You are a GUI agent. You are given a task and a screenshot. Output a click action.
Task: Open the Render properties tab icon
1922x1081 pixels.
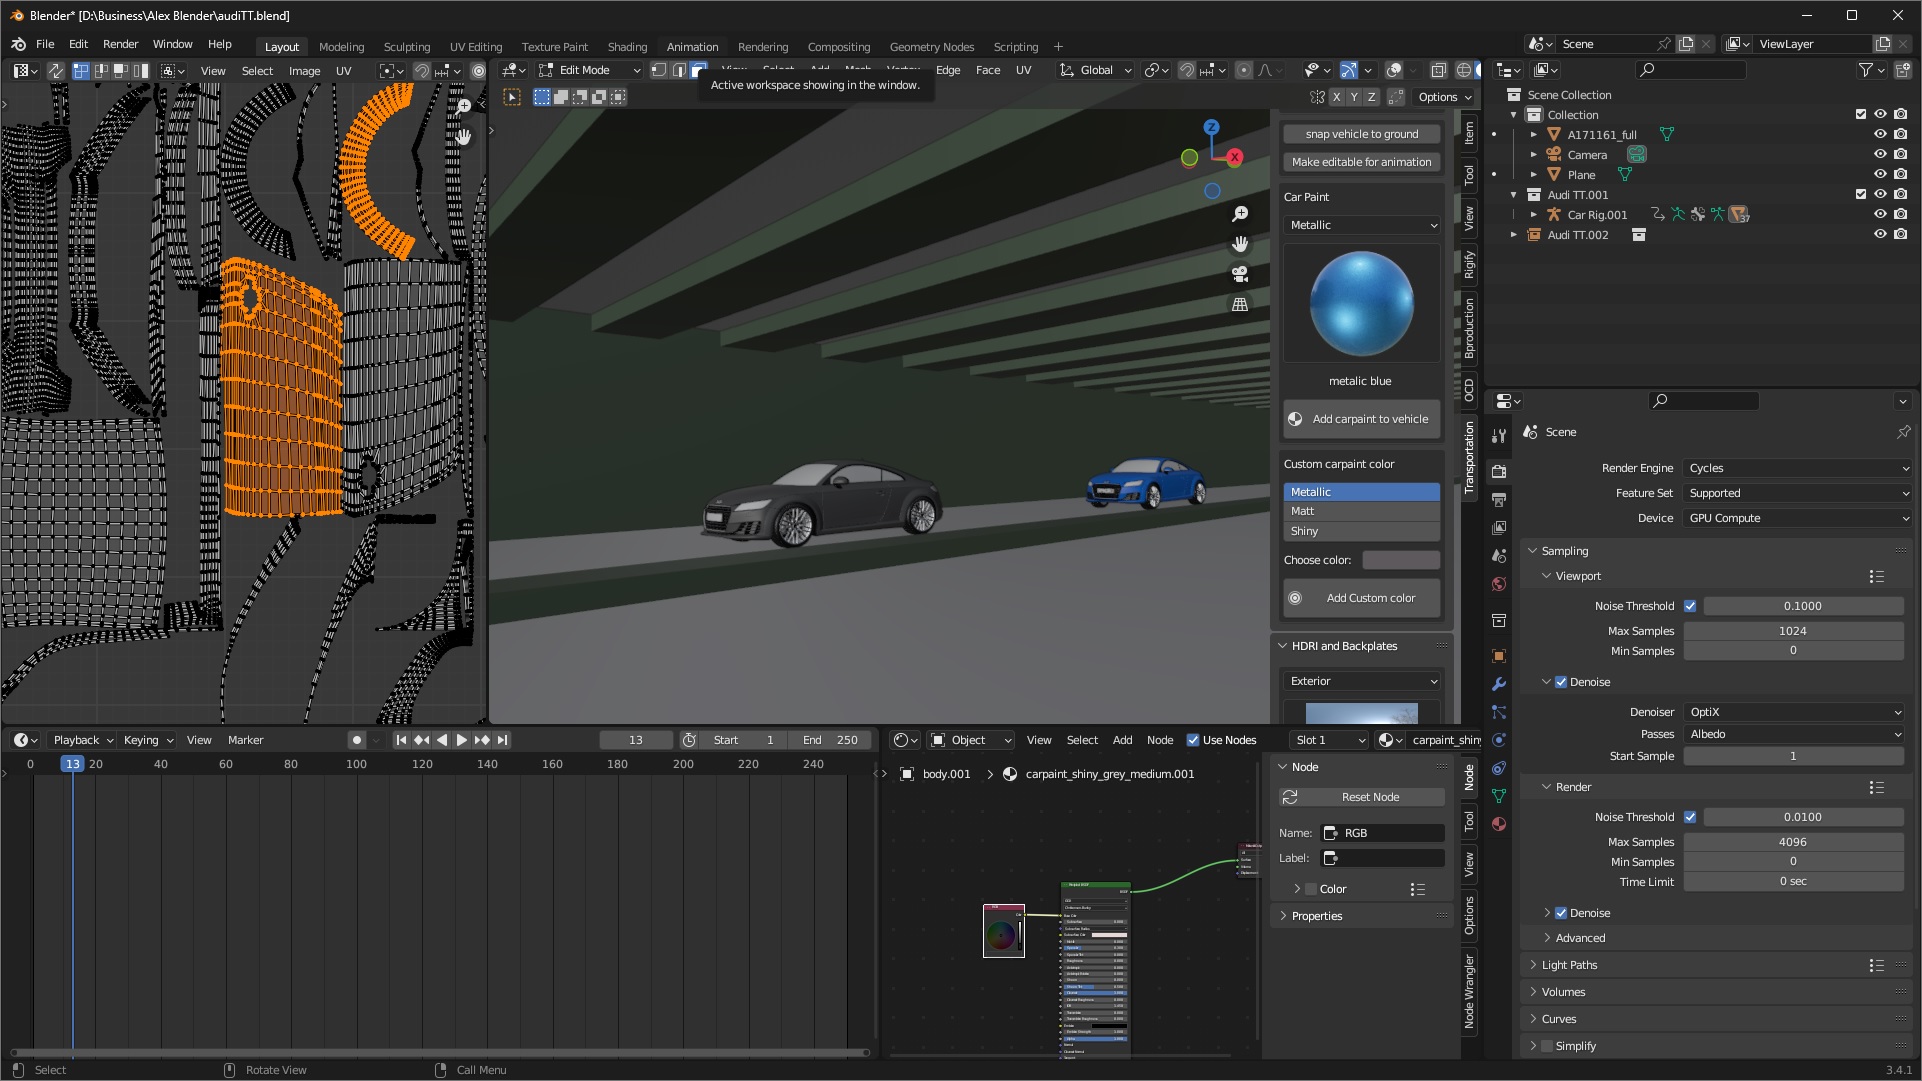click(x=1499, y=471)
